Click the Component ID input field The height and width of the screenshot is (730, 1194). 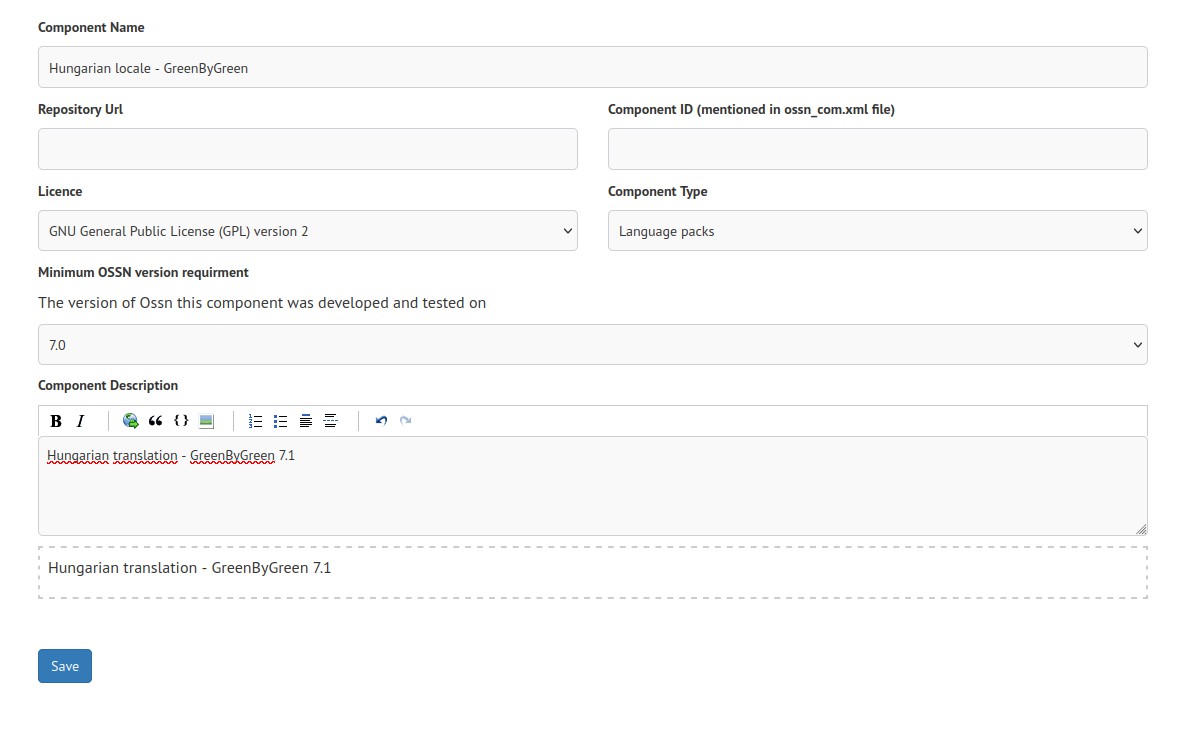click(877, 149)
